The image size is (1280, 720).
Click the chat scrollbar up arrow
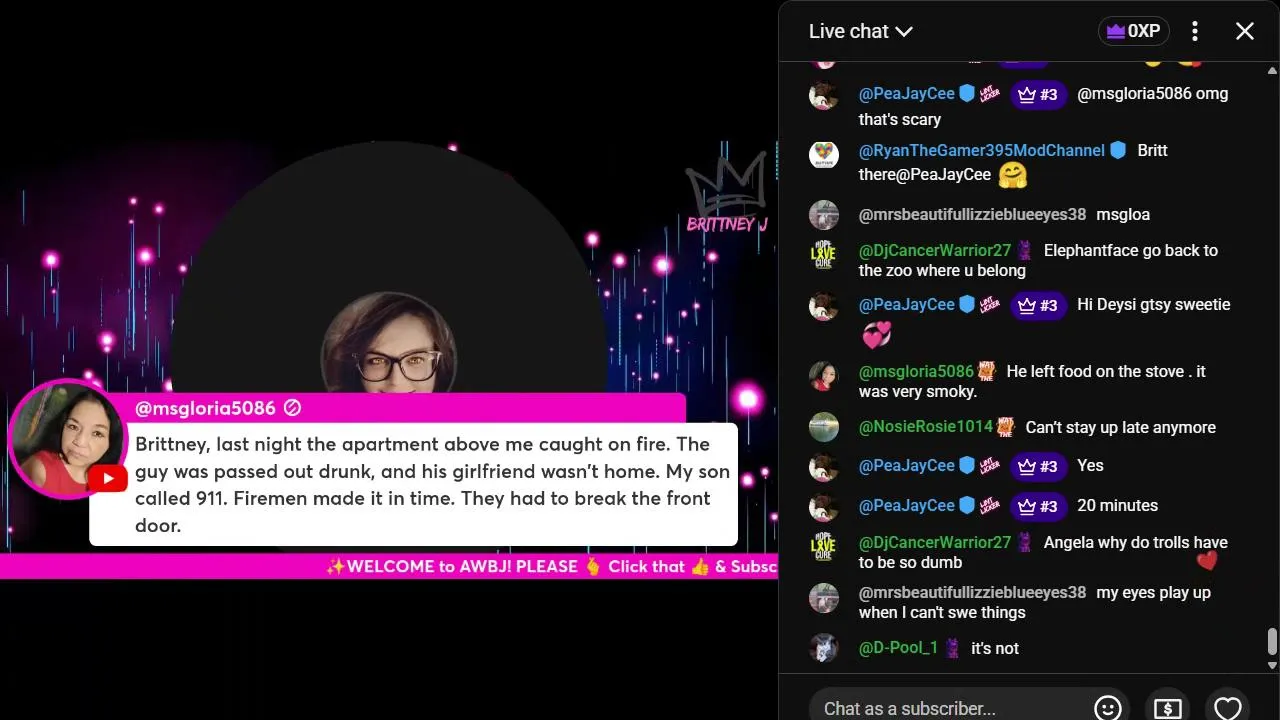click(1272, 70)
